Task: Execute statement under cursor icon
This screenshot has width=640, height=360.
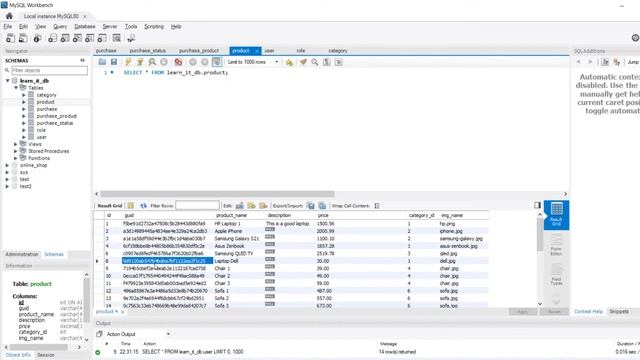Action: [140, 62]
